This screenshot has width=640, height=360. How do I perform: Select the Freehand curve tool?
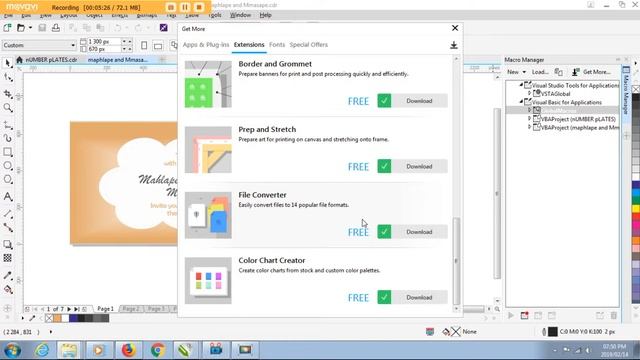pos(8,125)
